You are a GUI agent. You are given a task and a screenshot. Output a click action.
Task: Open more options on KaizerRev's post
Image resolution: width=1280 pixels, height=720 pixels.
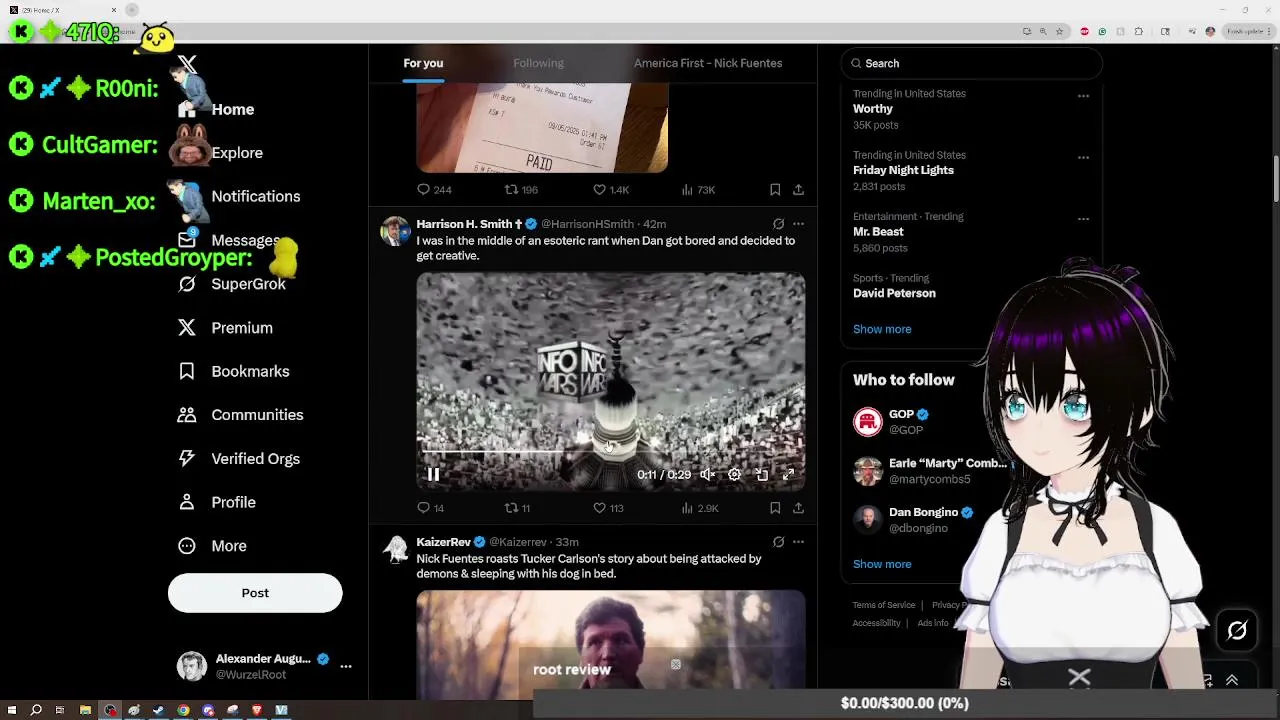pos(798,542)
